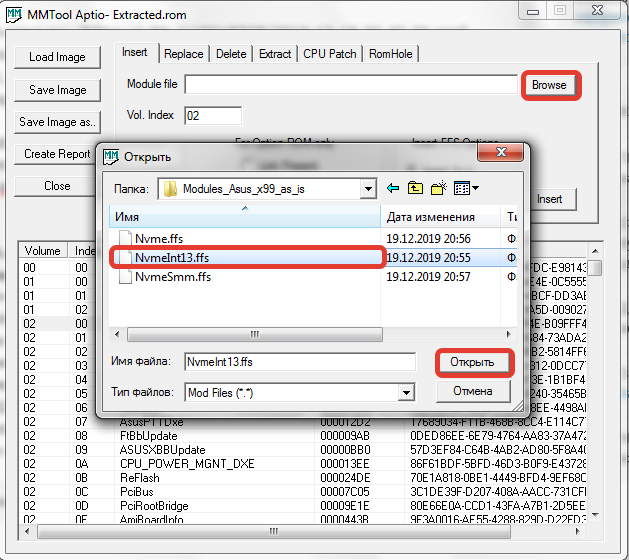Click the Отмена button
629x560 pixels.
[x=473, y=391]
